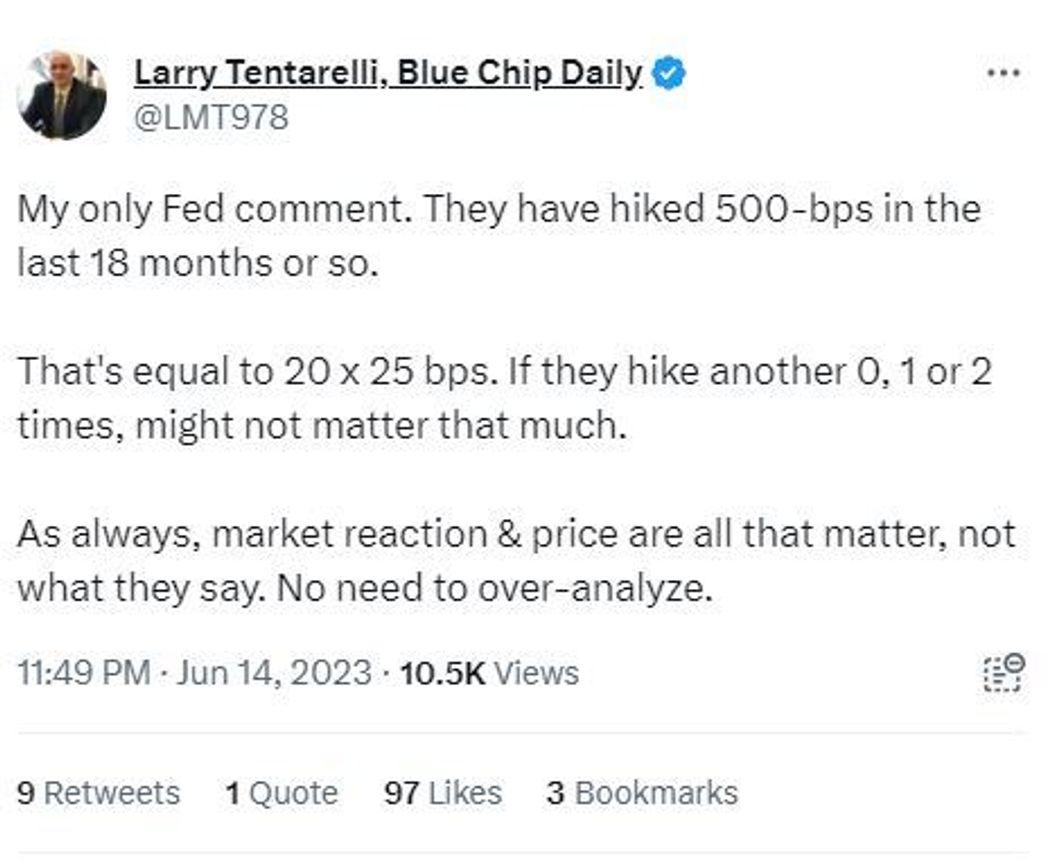Open the three-dot more options menu
1050x860 pixels.
[x=1004, y=72]
